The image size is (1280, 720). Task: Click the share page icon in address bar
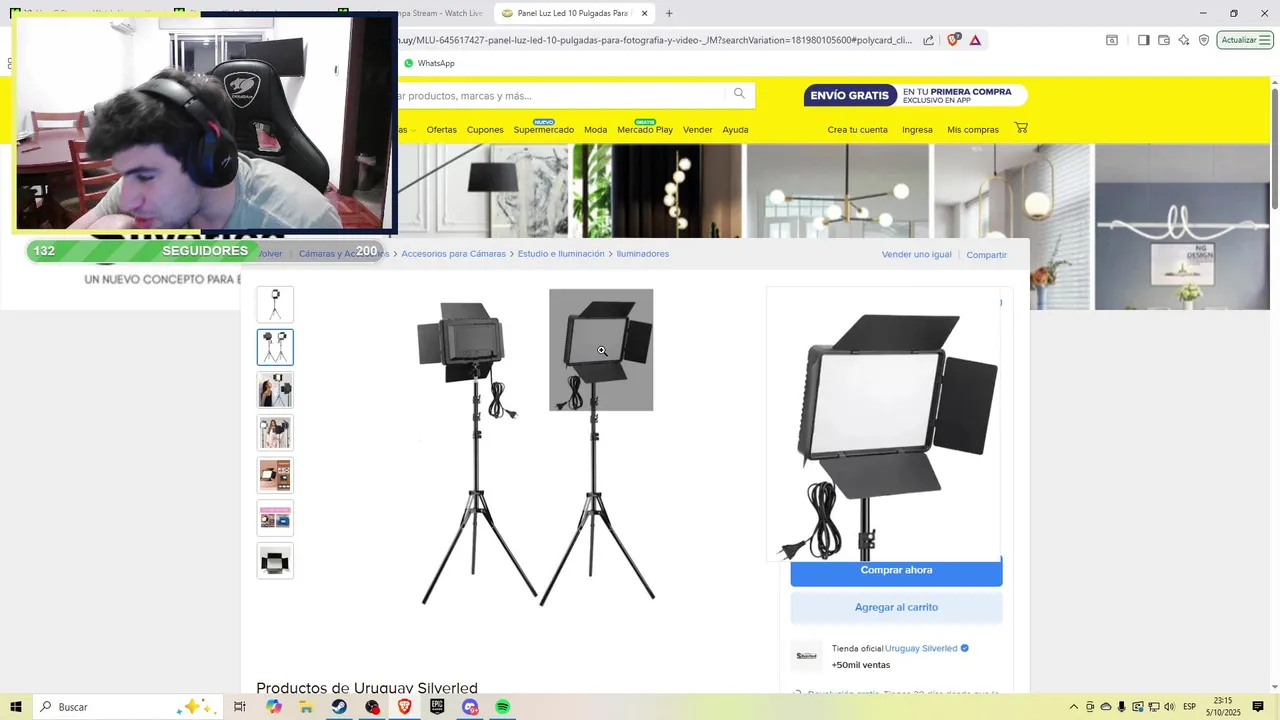(x=929, y=40)
